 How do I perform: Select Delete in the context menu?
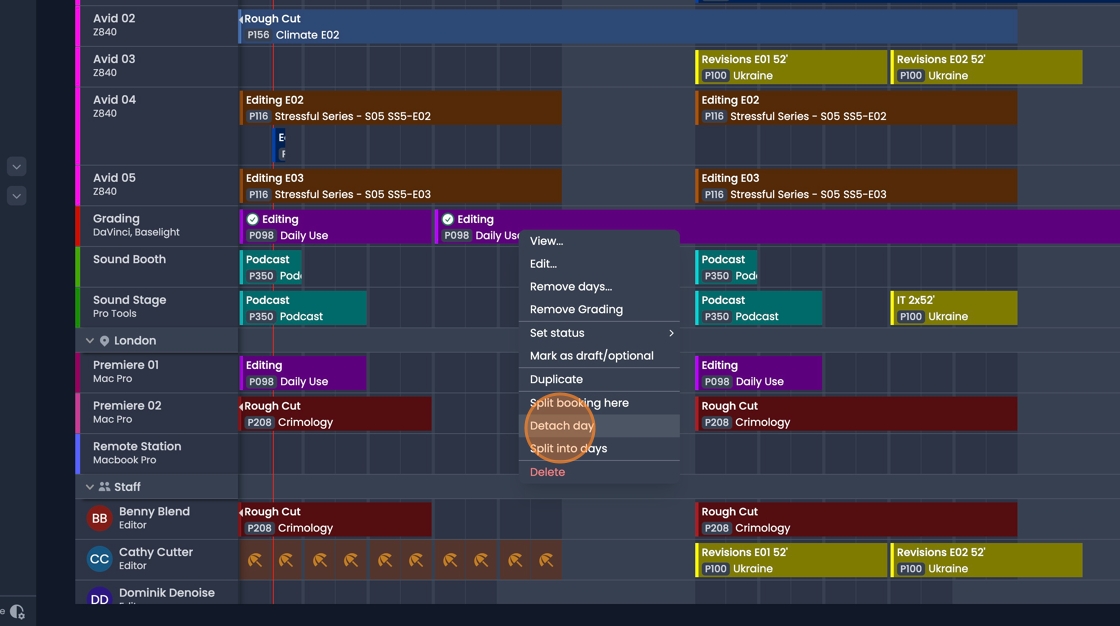pyautogui.click(x=547, y=472)
